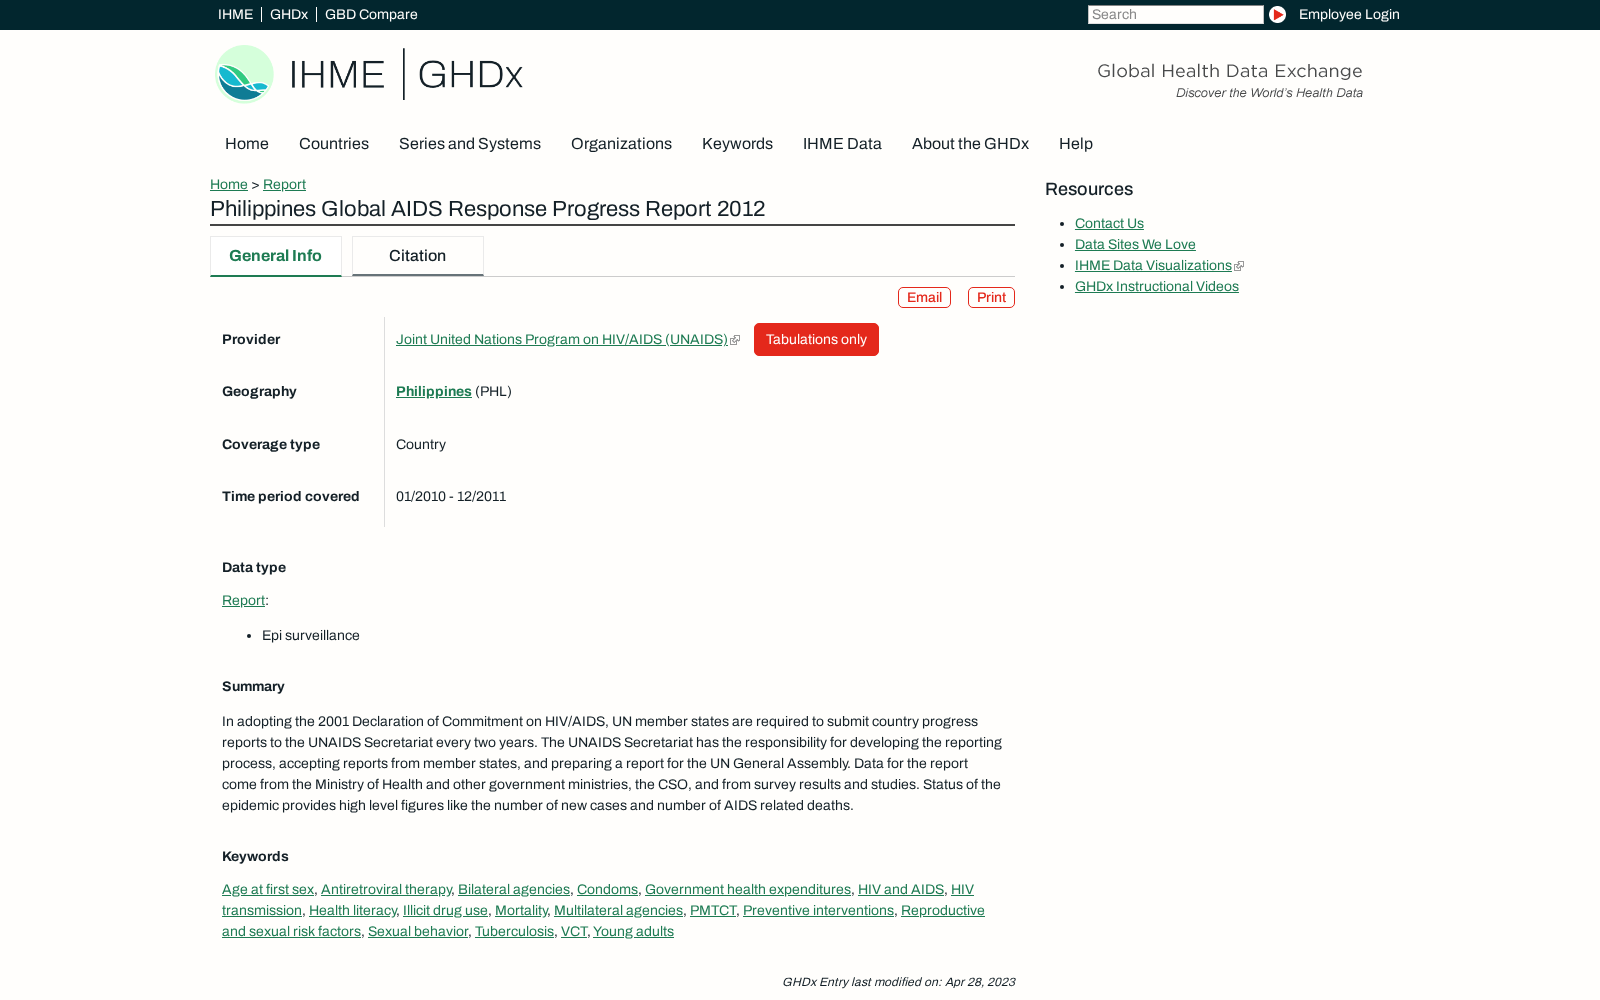Screen dimensions: 1600x1000
Task: Click the Tuberculosis keyword
Action: 514,932
